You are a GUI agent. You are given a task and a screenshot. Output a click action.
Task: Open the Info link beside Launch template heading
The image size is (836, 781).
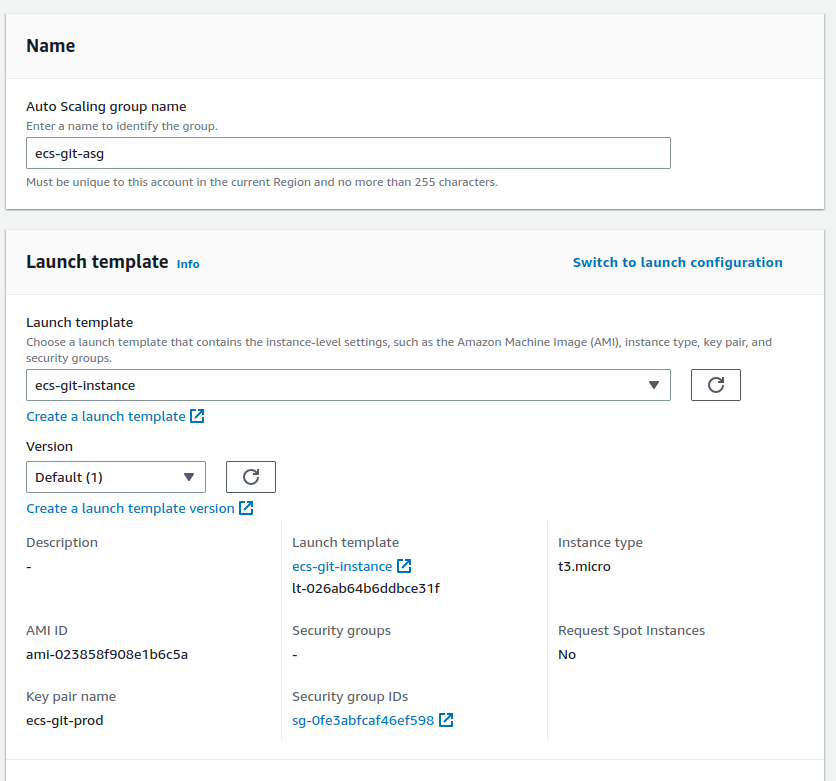(188, 264)
